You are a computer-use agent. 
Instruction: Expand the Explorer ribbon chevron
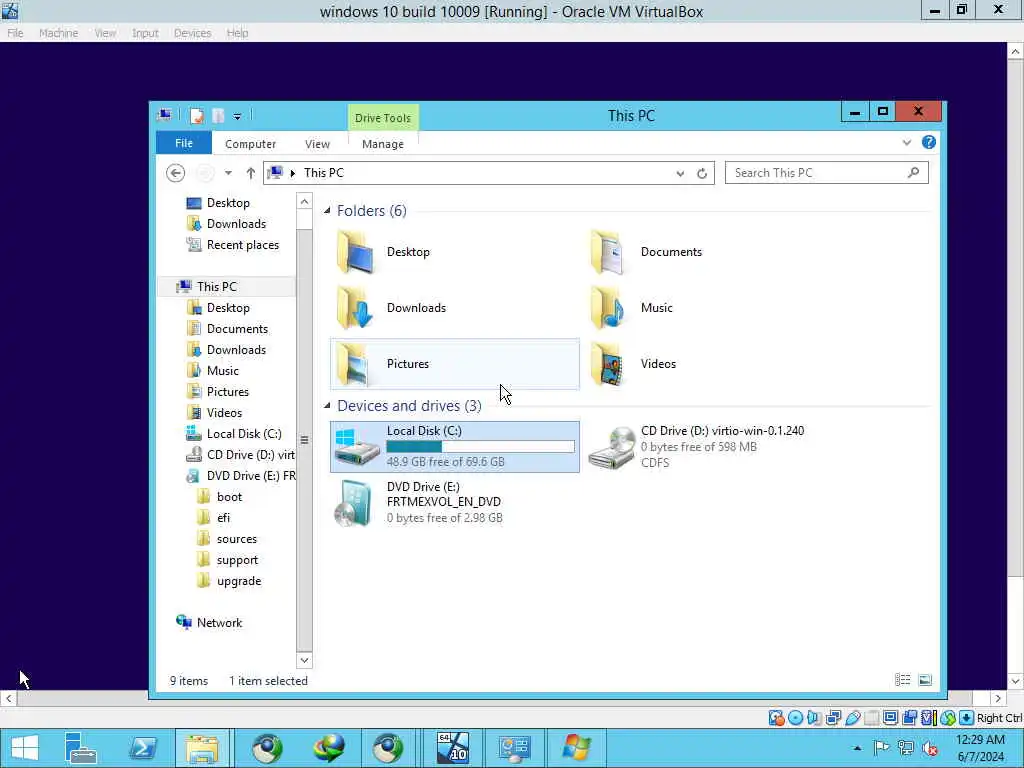(x=906, y=142)
